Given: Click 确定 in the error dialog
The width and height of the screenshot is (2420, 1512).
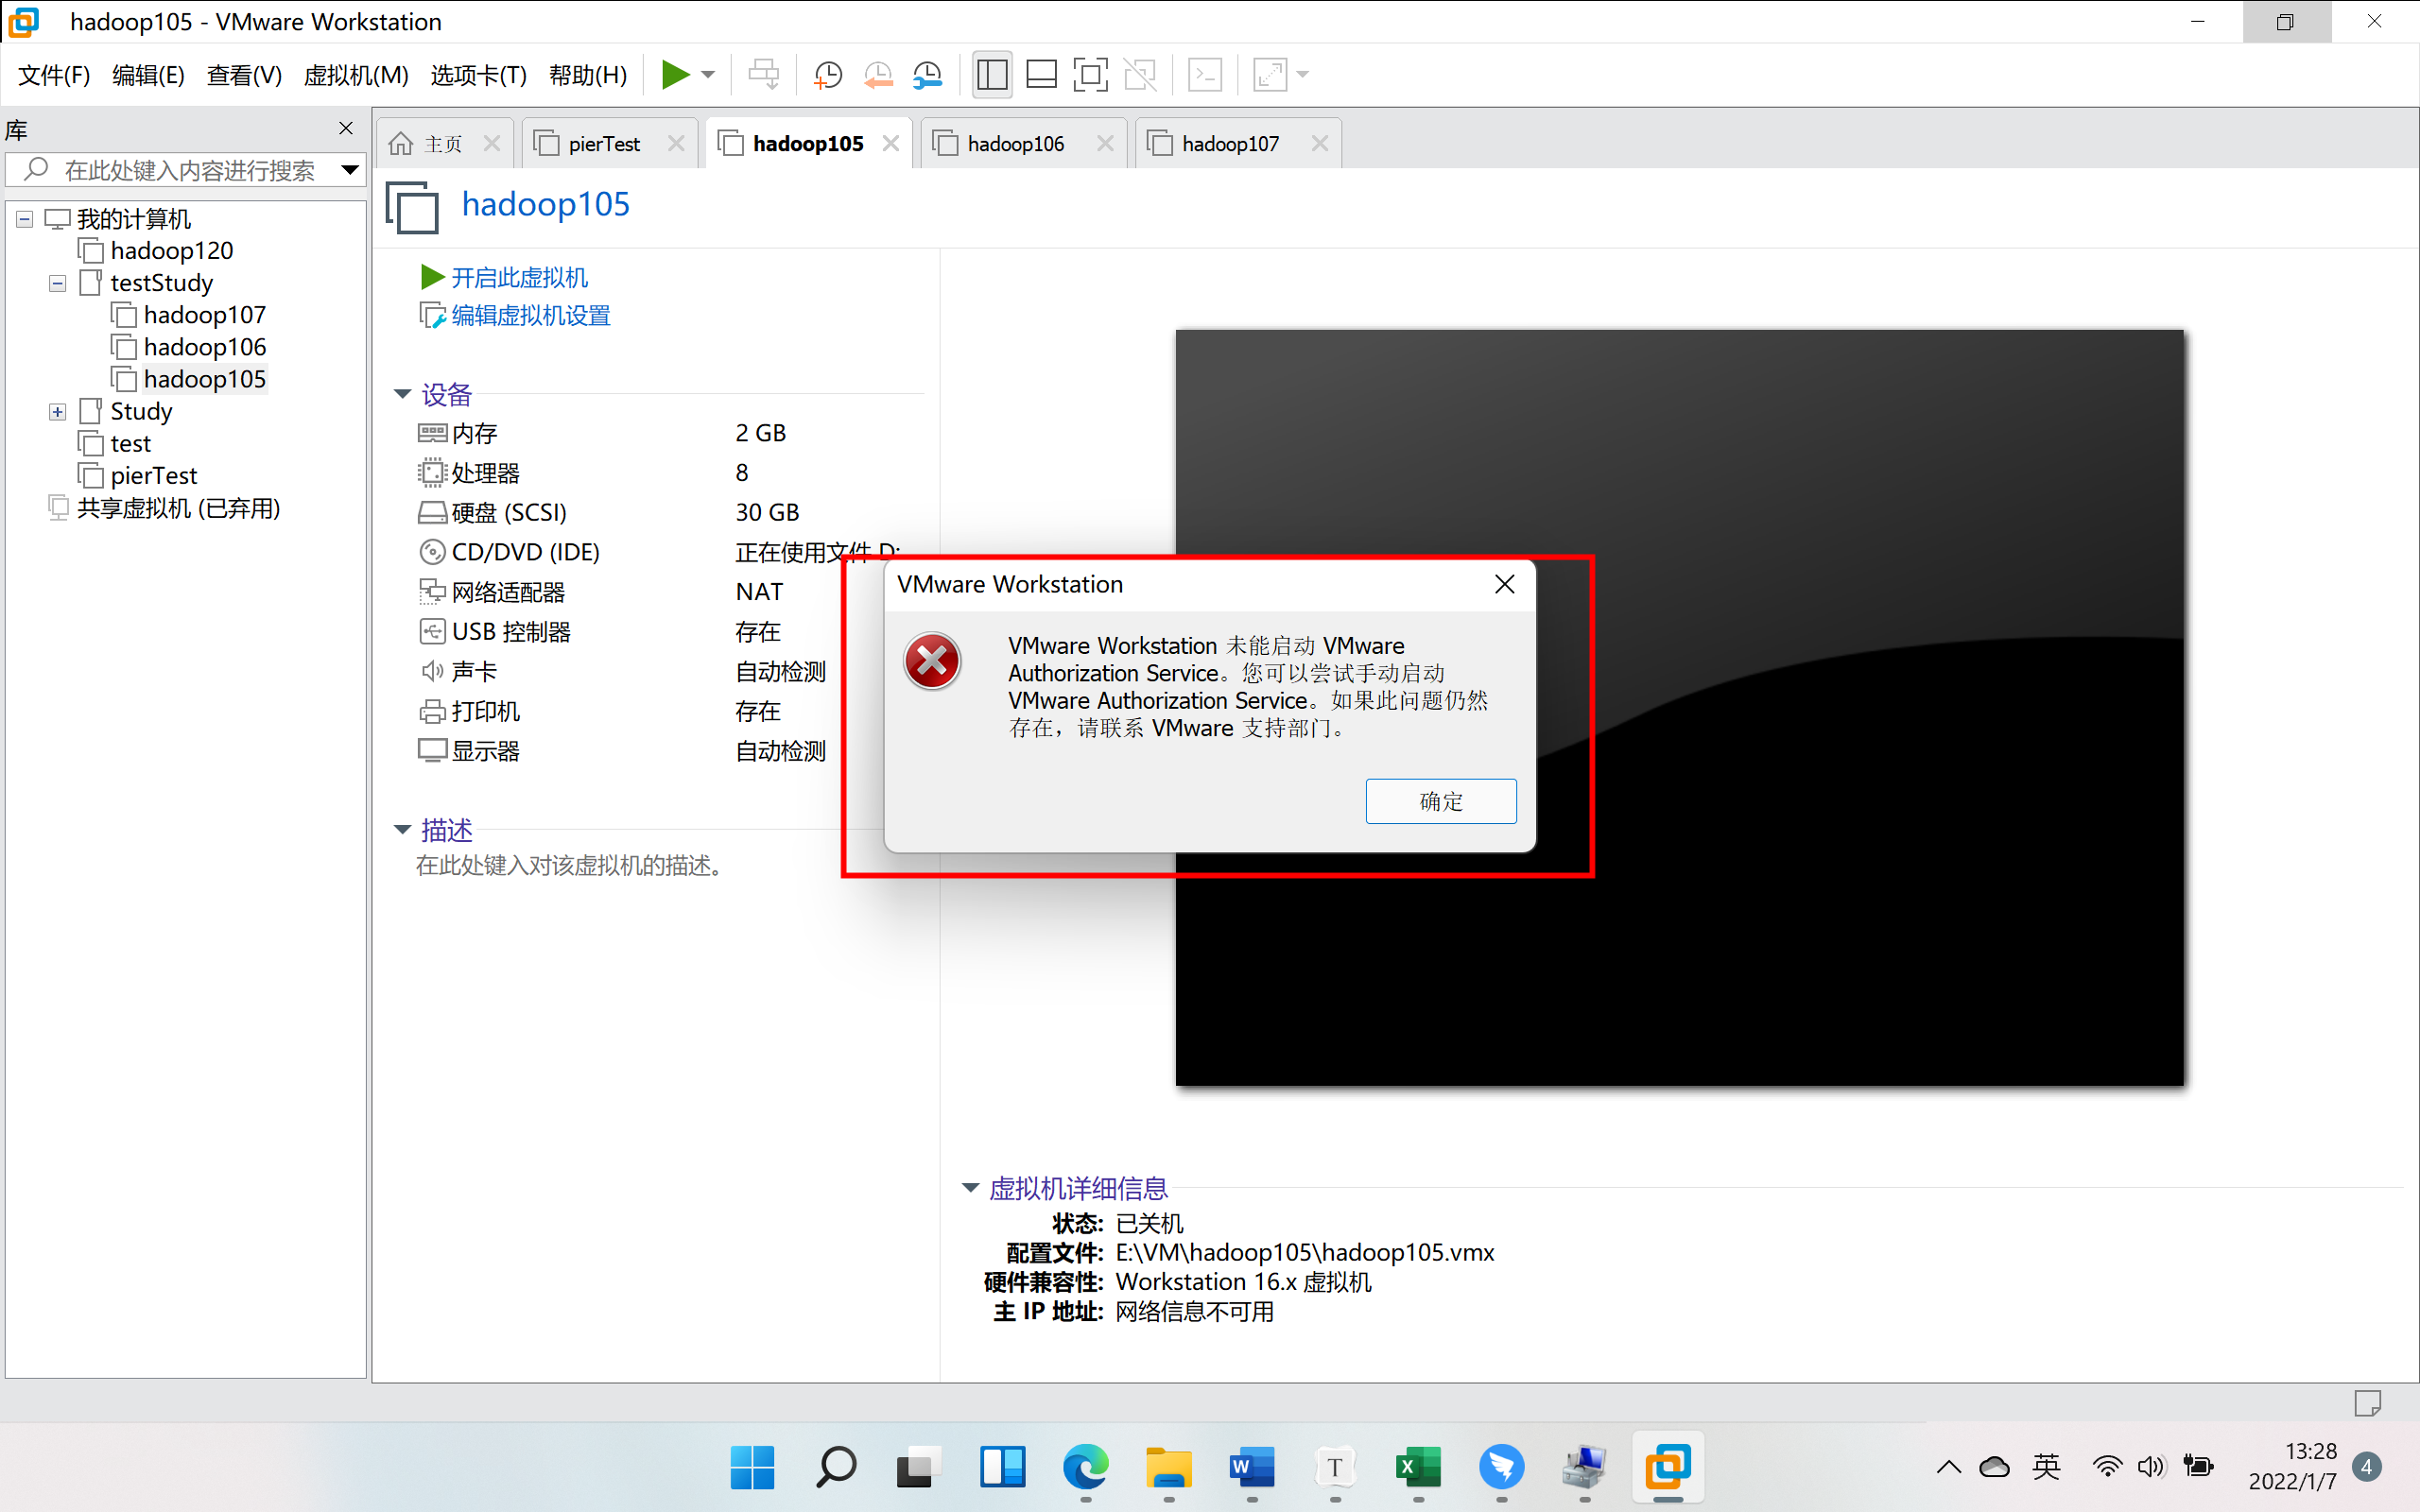Looking at the screenshot, I should pyautogui.click(x=1440, y=801).
